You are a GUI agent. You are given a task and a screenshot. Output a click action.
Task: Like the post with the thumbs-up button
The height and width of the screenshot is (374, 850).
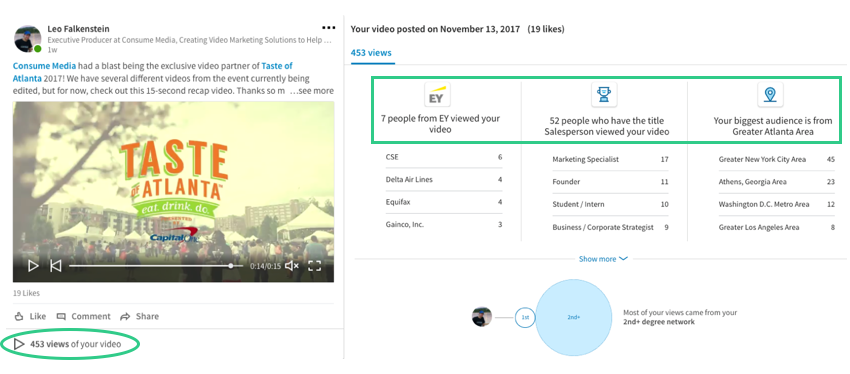pos(30,316)
